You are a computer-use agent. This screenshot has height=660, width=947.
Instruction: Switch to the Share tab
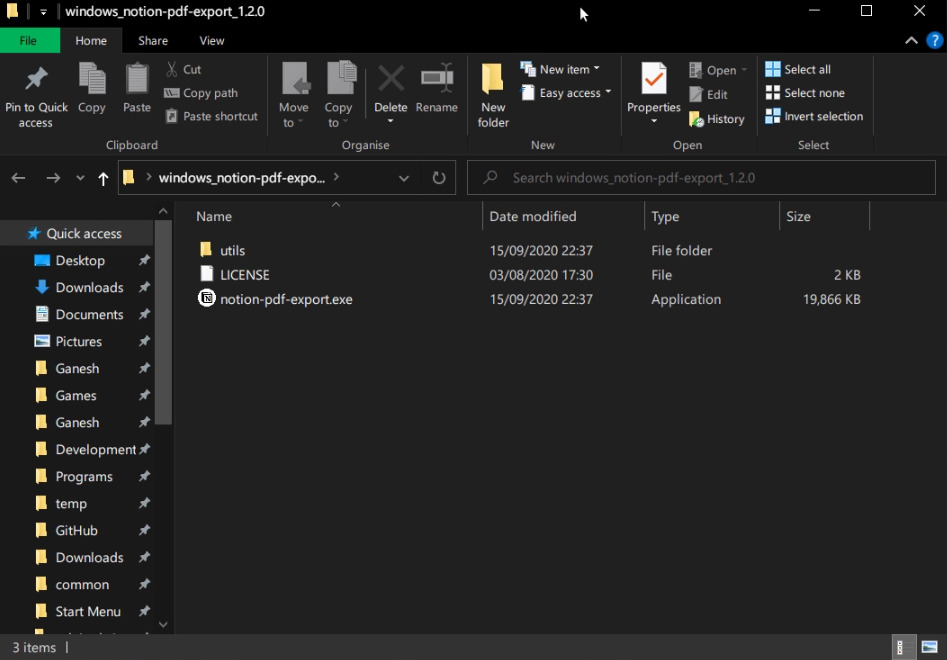tap(153, 40)
